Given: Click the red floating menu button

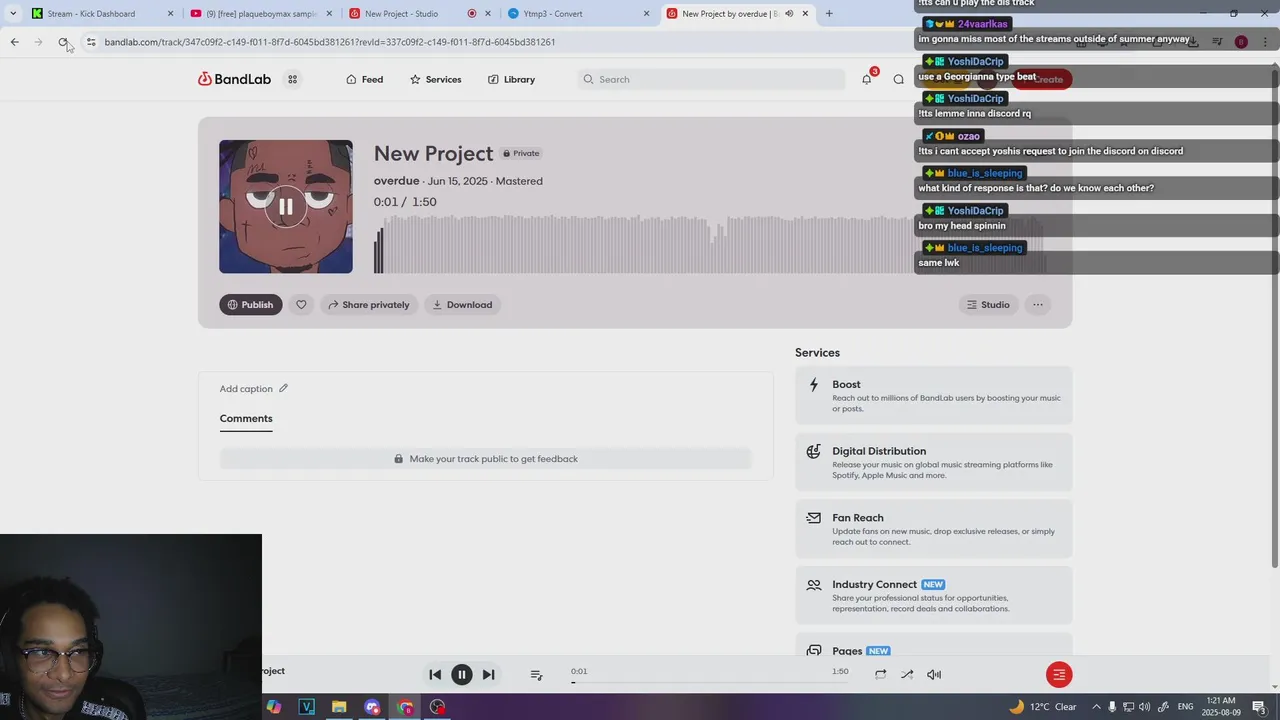Looking at the screenshot, I should click(x=1059, y=675).
